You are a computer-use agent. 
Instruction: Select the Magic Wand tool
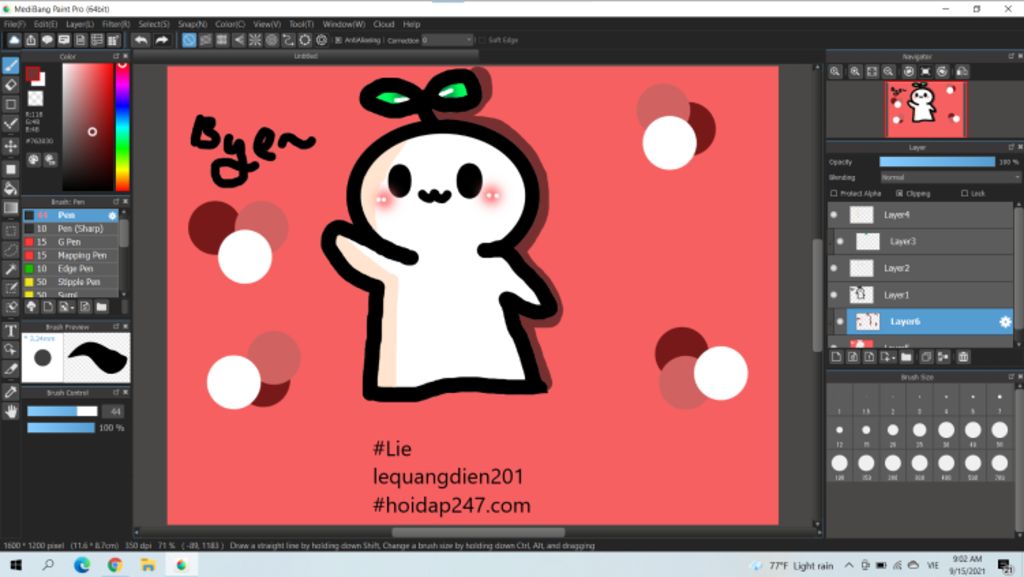tap(10, 269)
